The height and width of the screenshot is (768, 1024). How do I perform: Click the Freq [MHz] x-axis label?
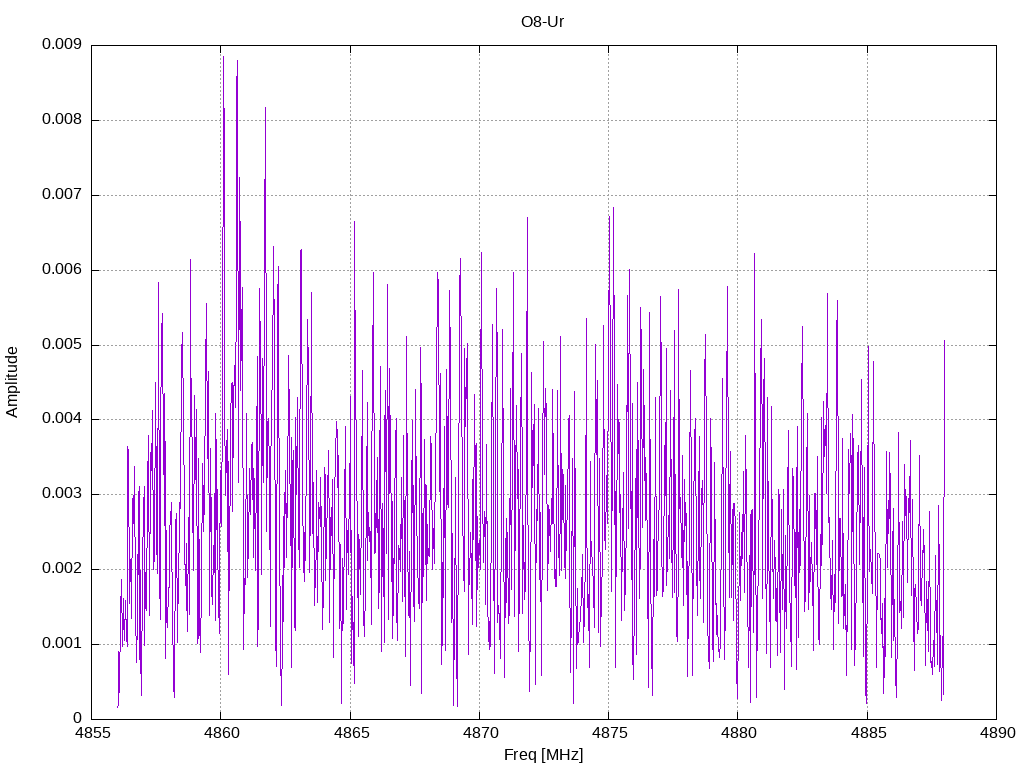click(543, 754)
